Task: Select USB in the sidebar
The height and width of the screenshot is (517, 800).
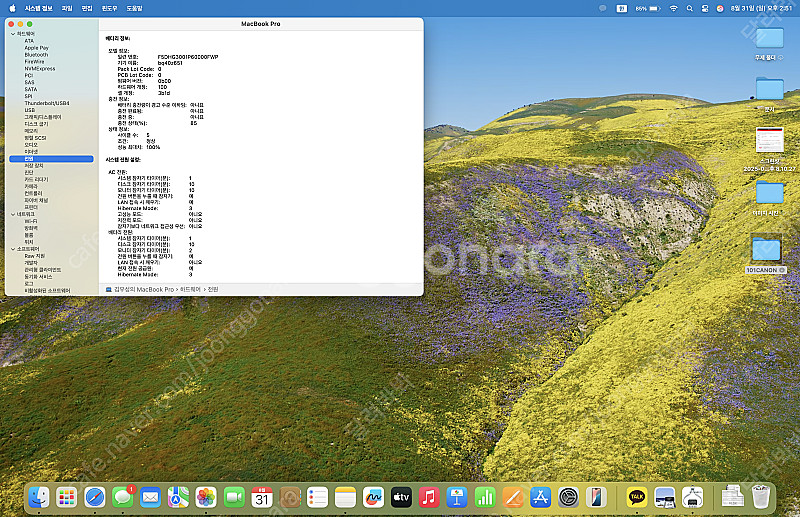Action: tap(30, 110)
